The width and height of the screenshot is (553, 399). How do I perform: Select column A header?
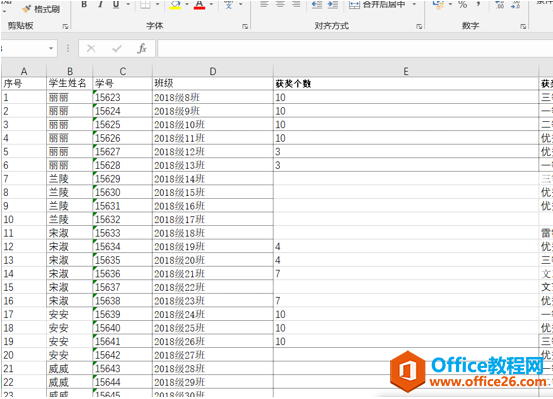point(24,71)
